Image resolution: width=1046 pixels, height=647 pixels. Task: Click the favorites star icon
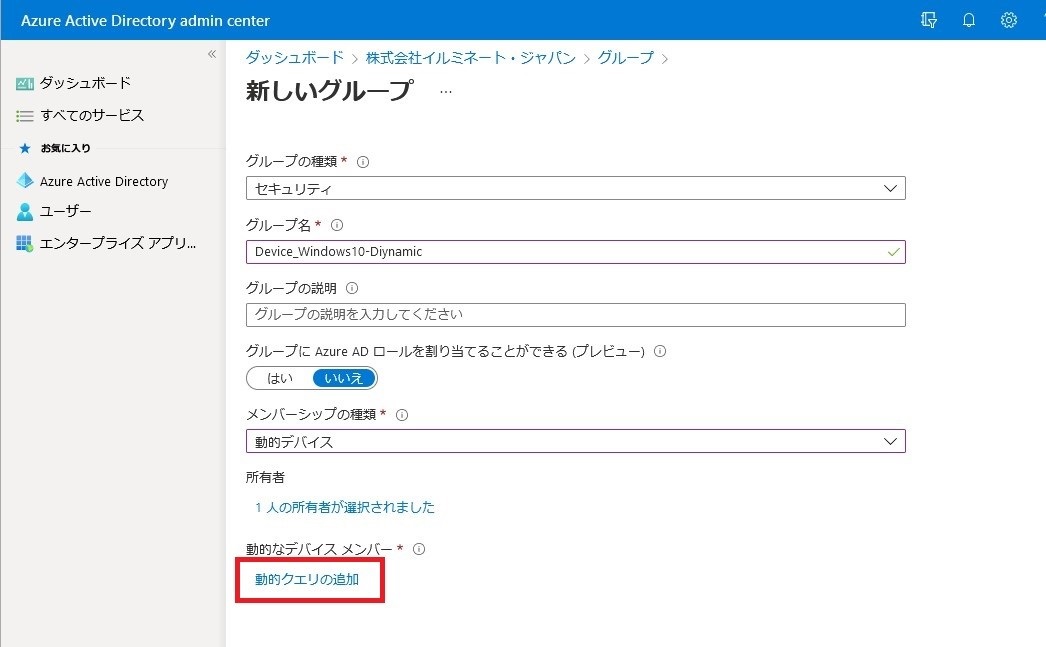pyautogui.click(x=25, y=148)
